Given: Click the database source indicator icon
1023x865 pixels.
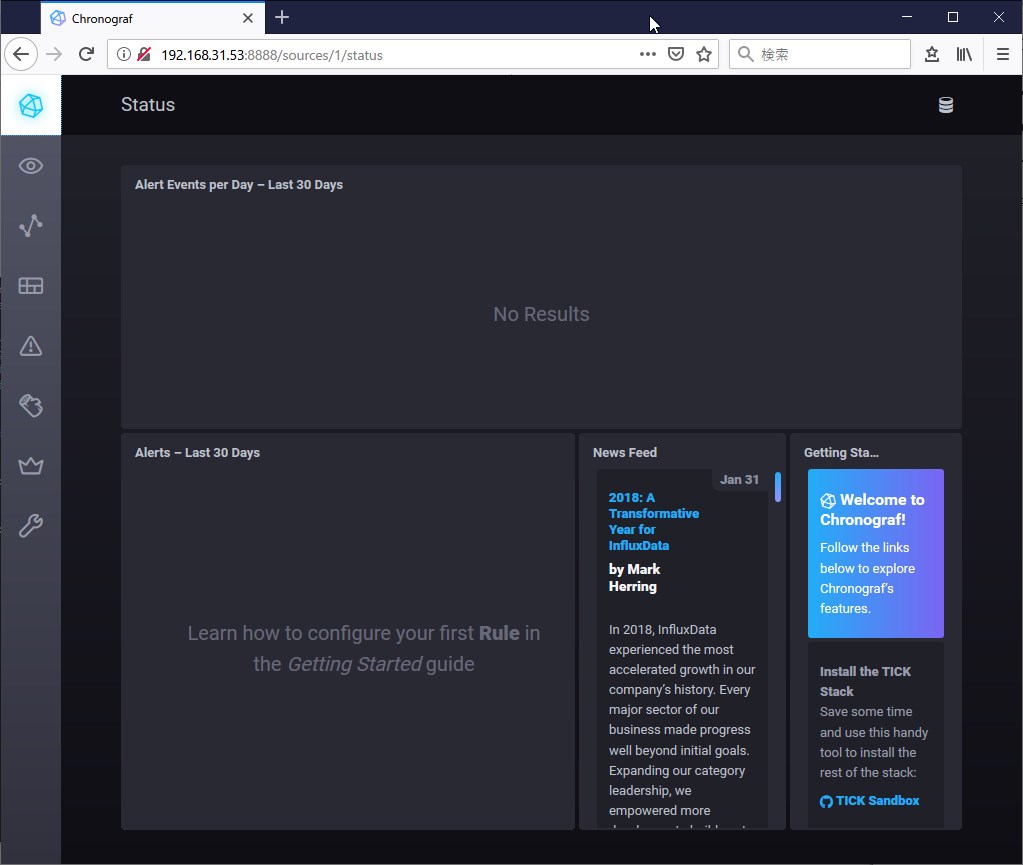Looking at the screenshot, I should [945, 105].
